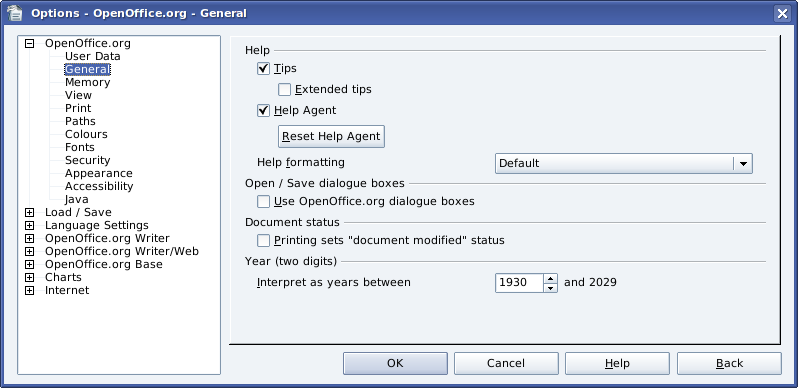798x388 pixels.
Task: Expand the Internet node
Action: pos(30,291)
